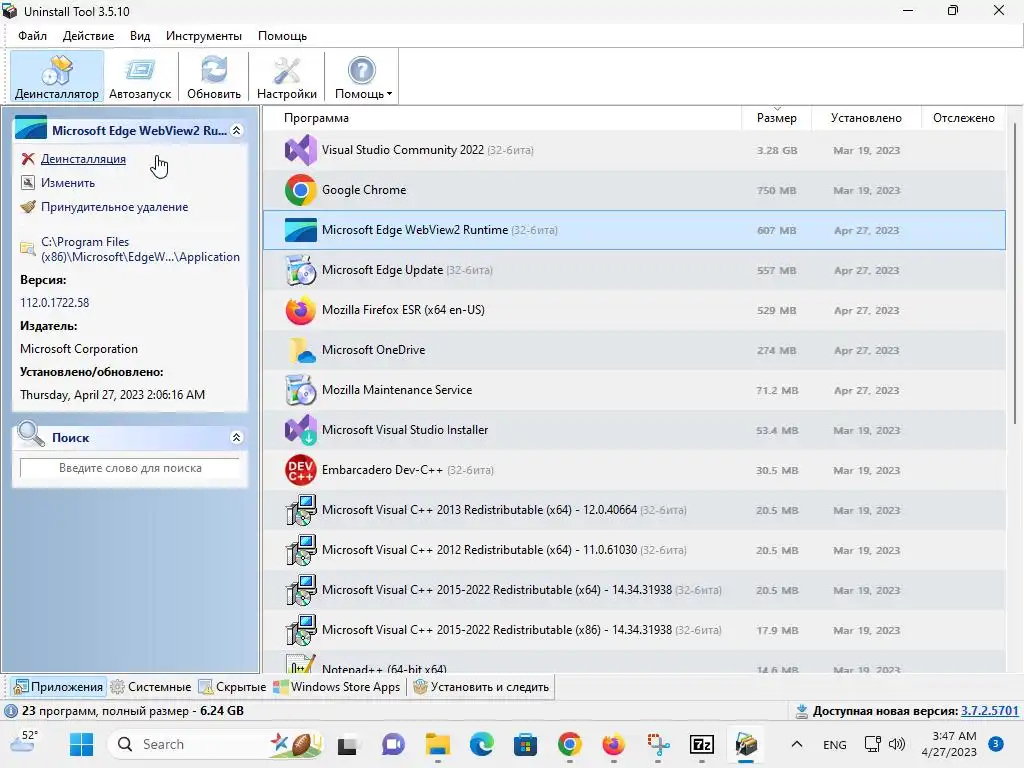Screen dimensions: 1024x768
Task: Select the Notepad++ (64-bit x64) row
Action: click(x=634, y=663)
